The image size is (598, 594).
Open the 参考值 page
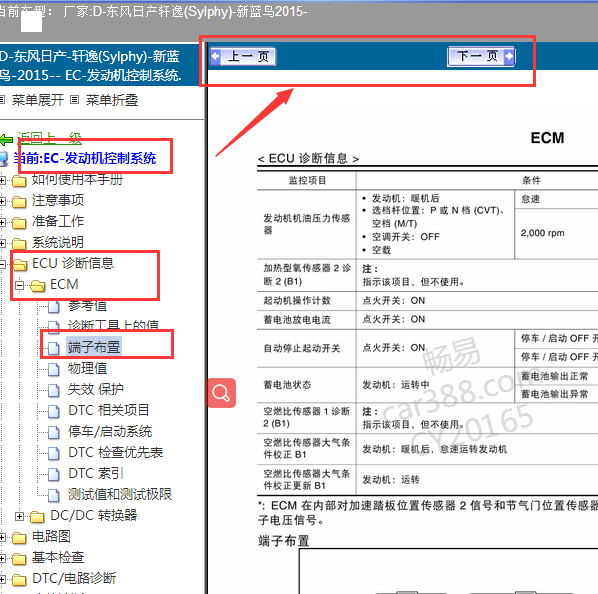[x=87, y=306]
